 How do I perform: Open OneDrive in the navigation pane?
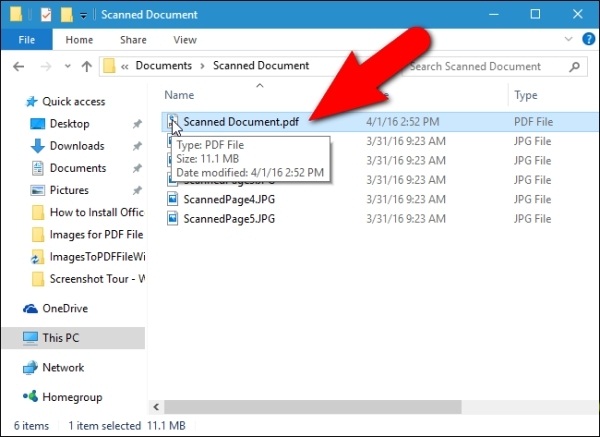point(64,309)
